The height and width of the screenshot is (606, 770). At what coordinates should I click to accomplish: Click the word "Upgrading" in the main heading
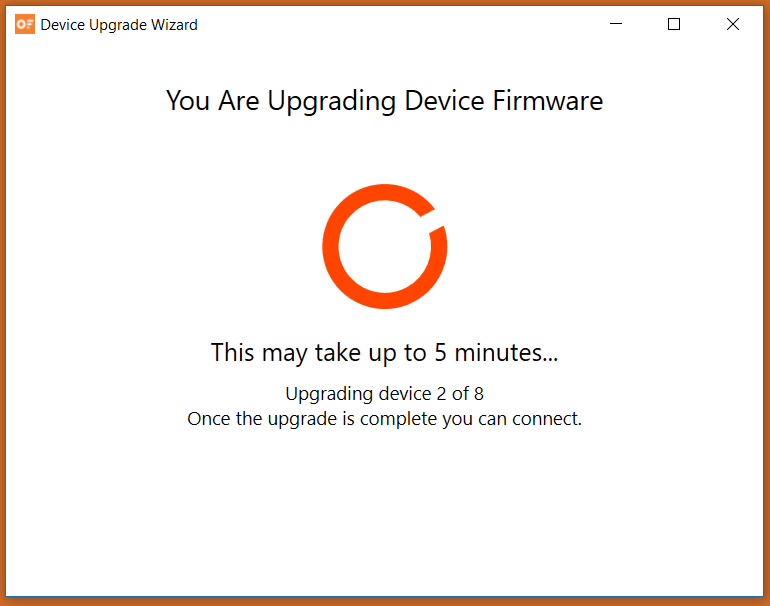331,102
